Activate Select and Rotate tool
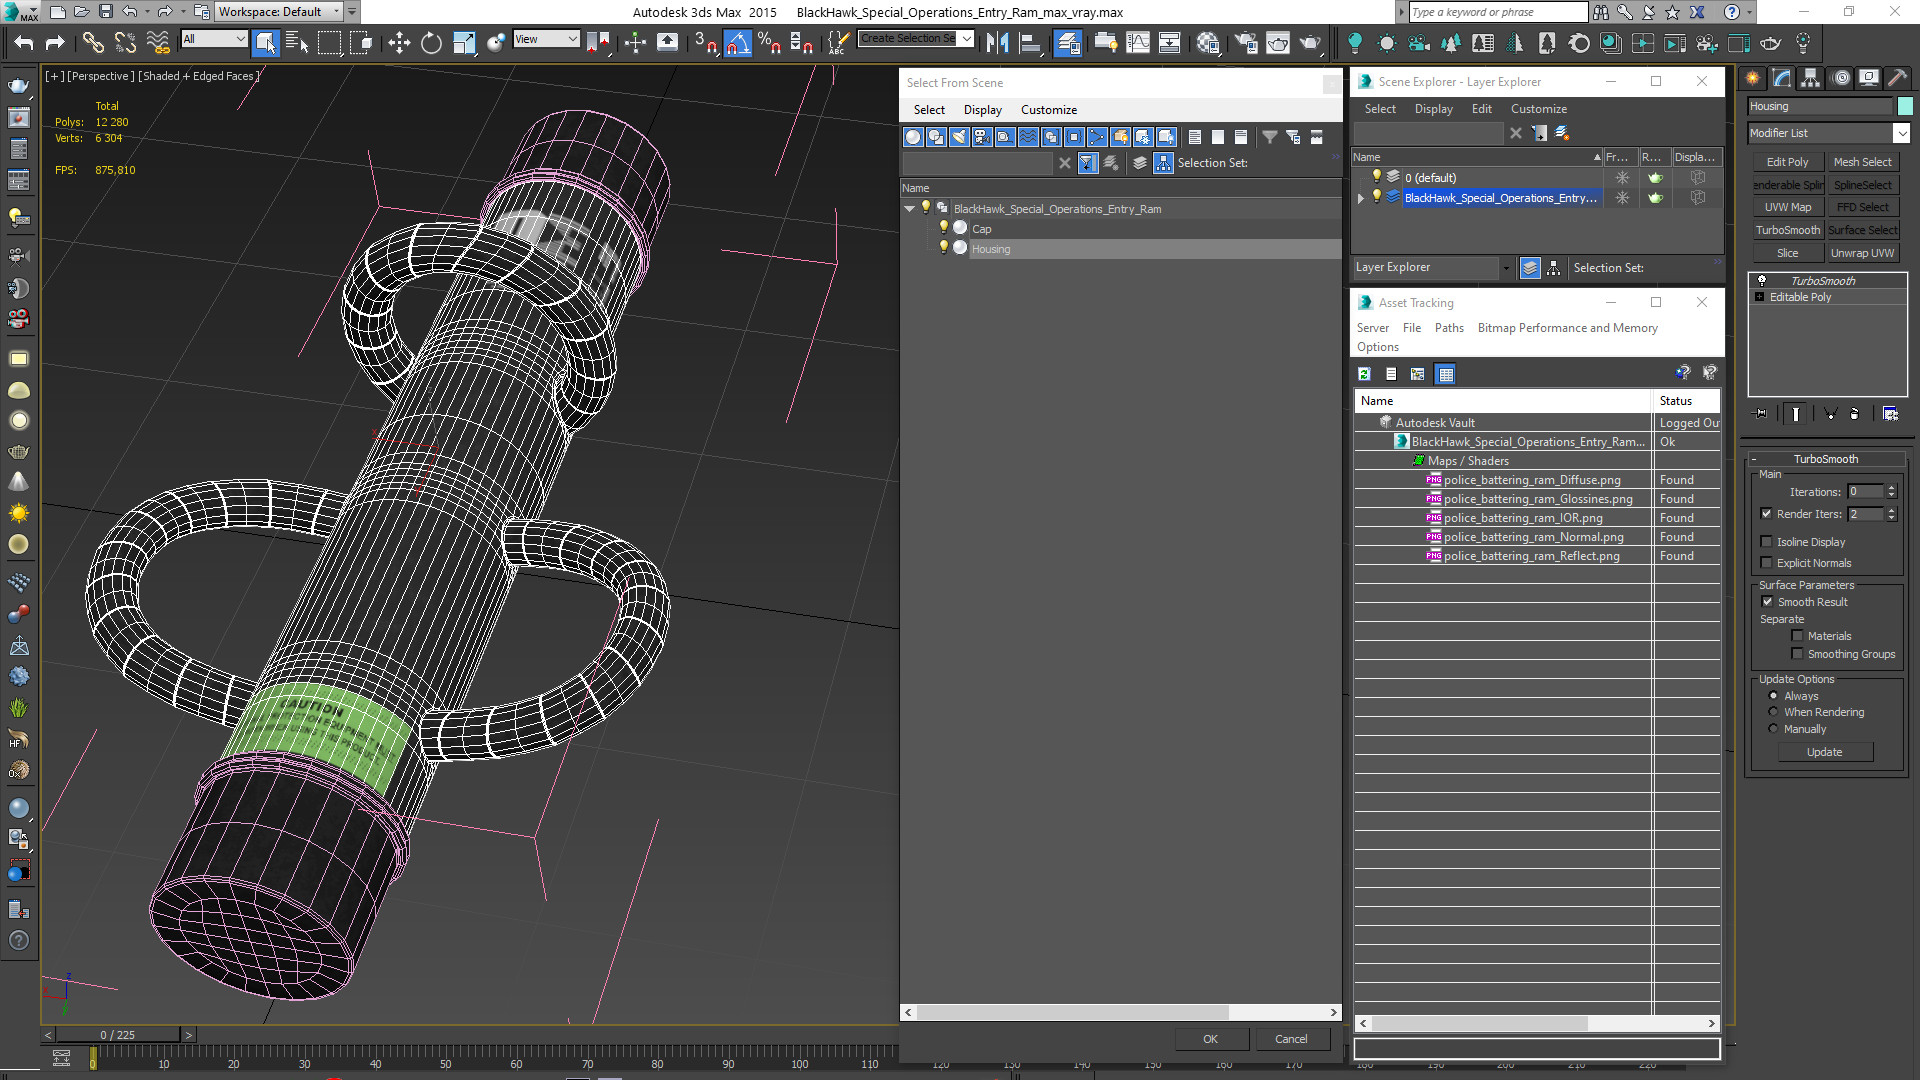 point(431,42)
